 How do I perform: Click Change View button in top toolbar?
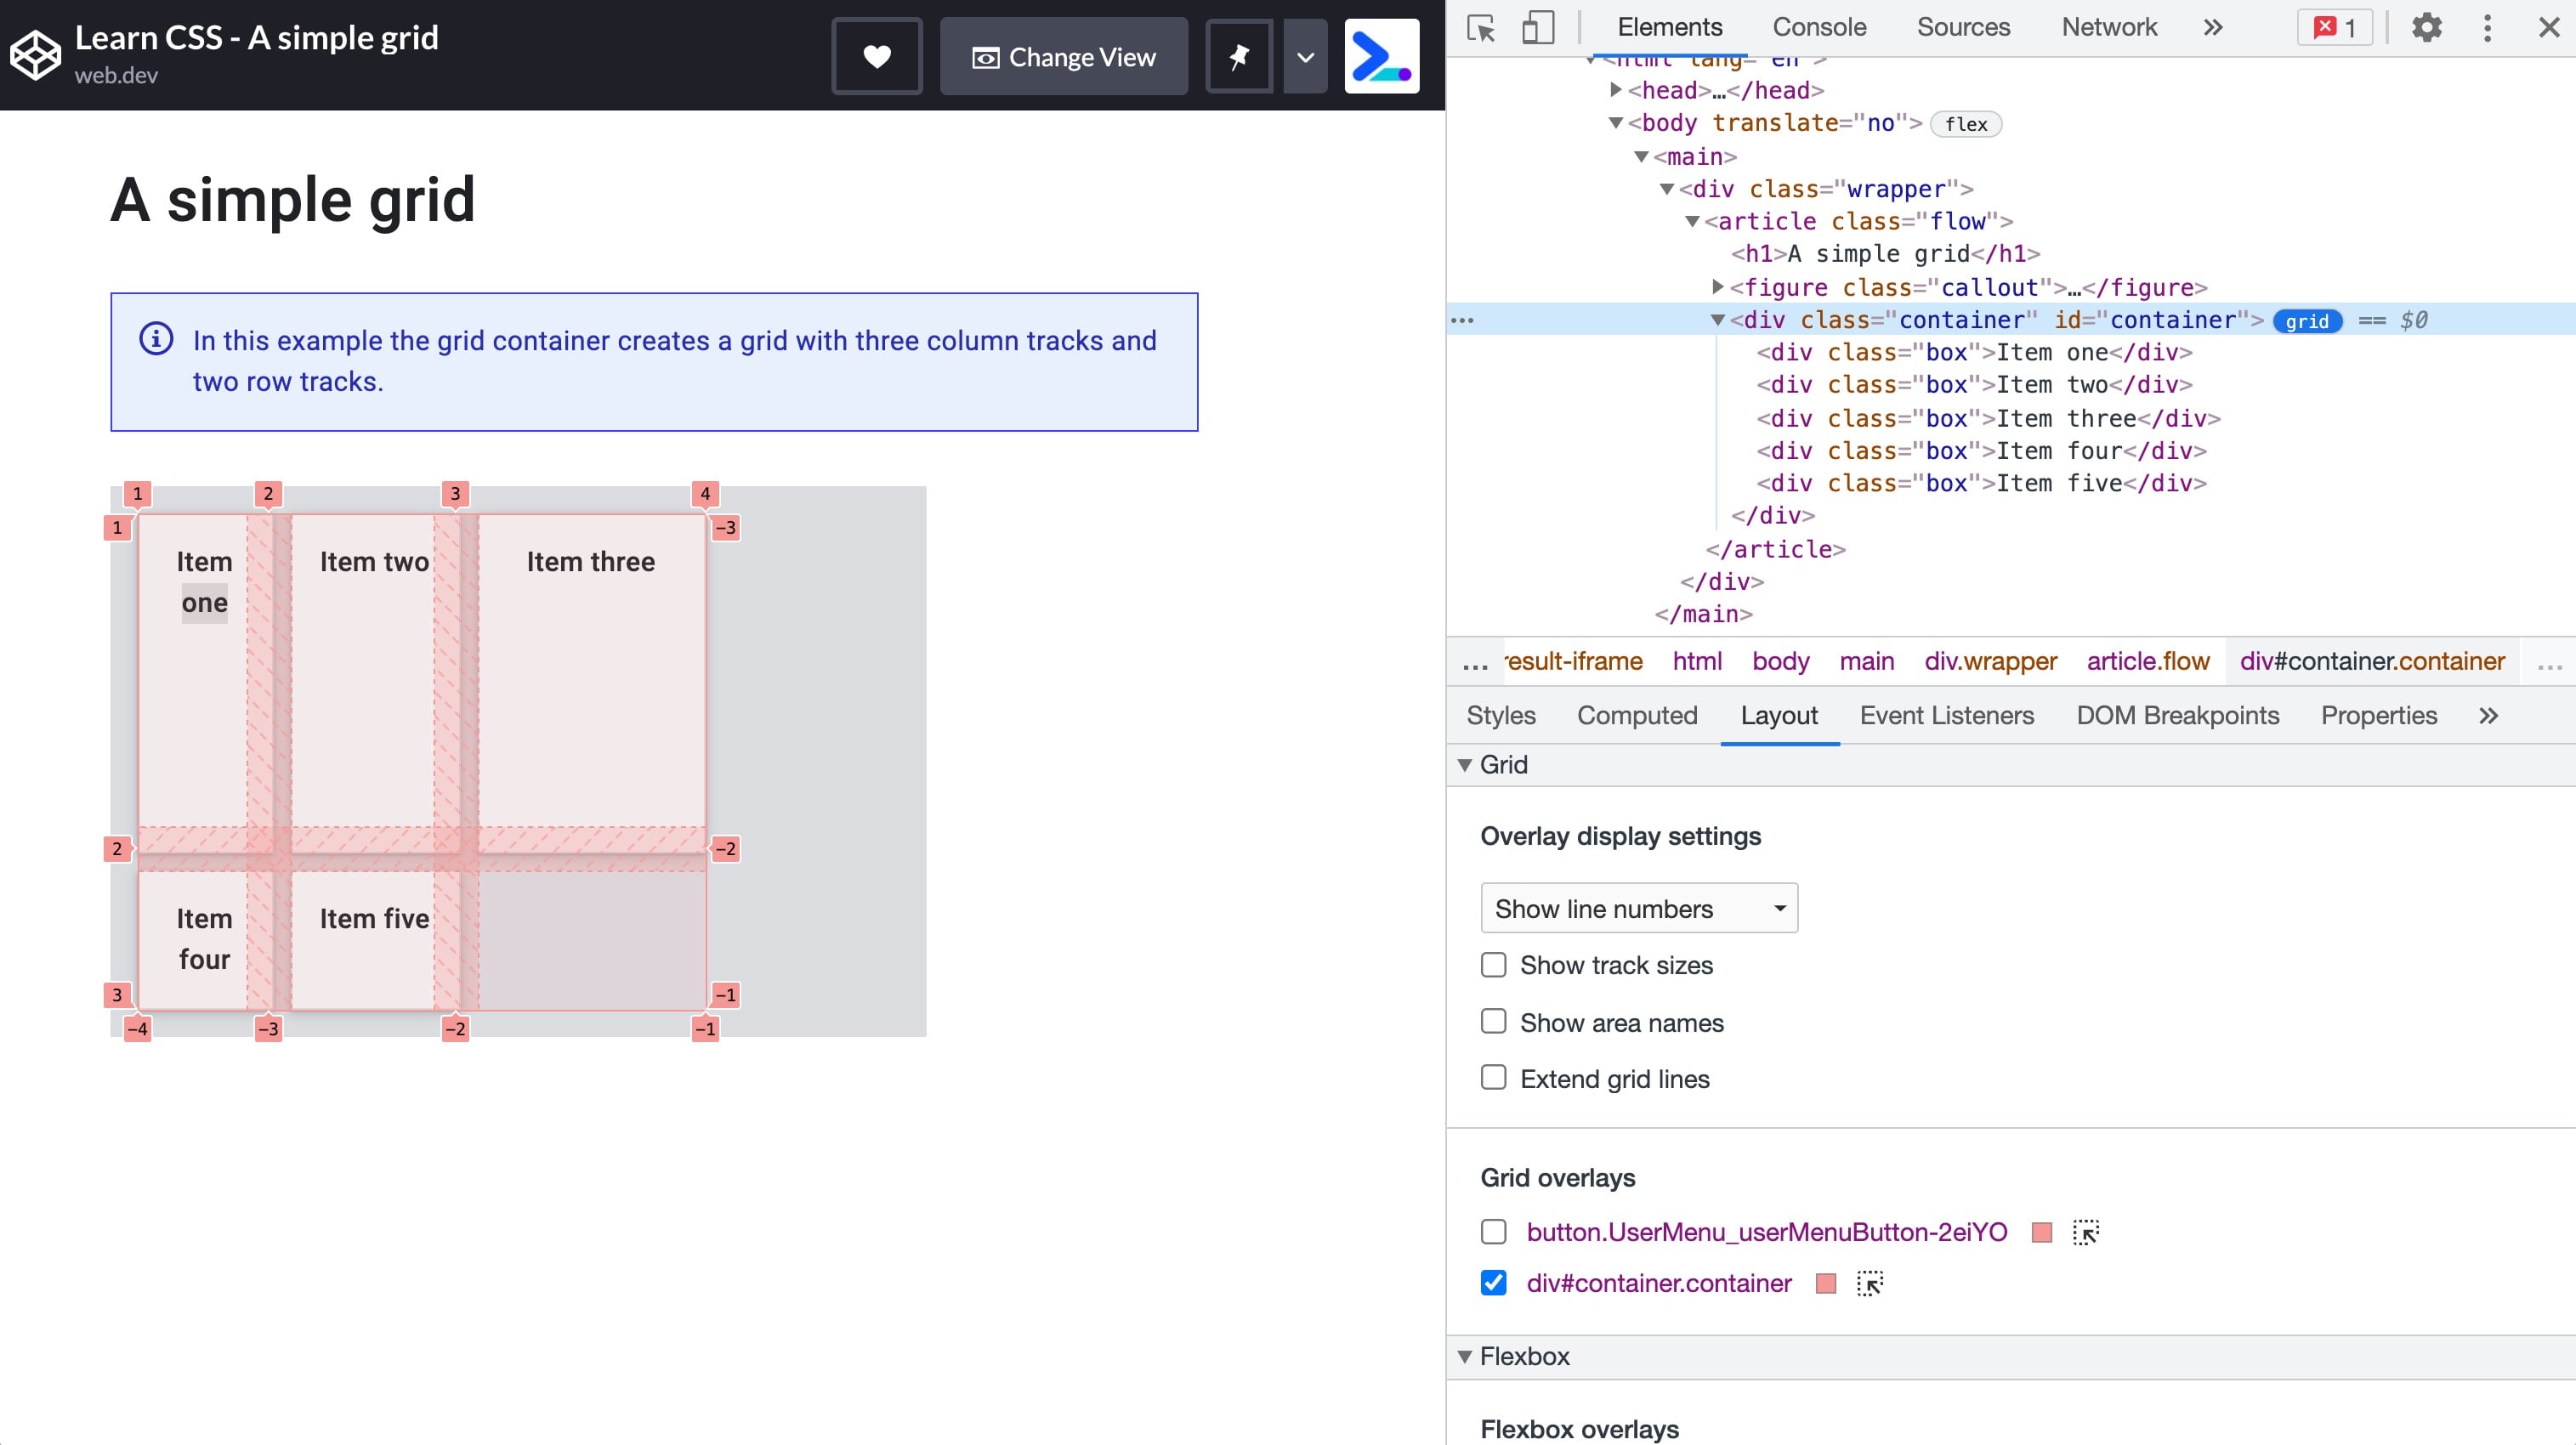coord(1065,57)
